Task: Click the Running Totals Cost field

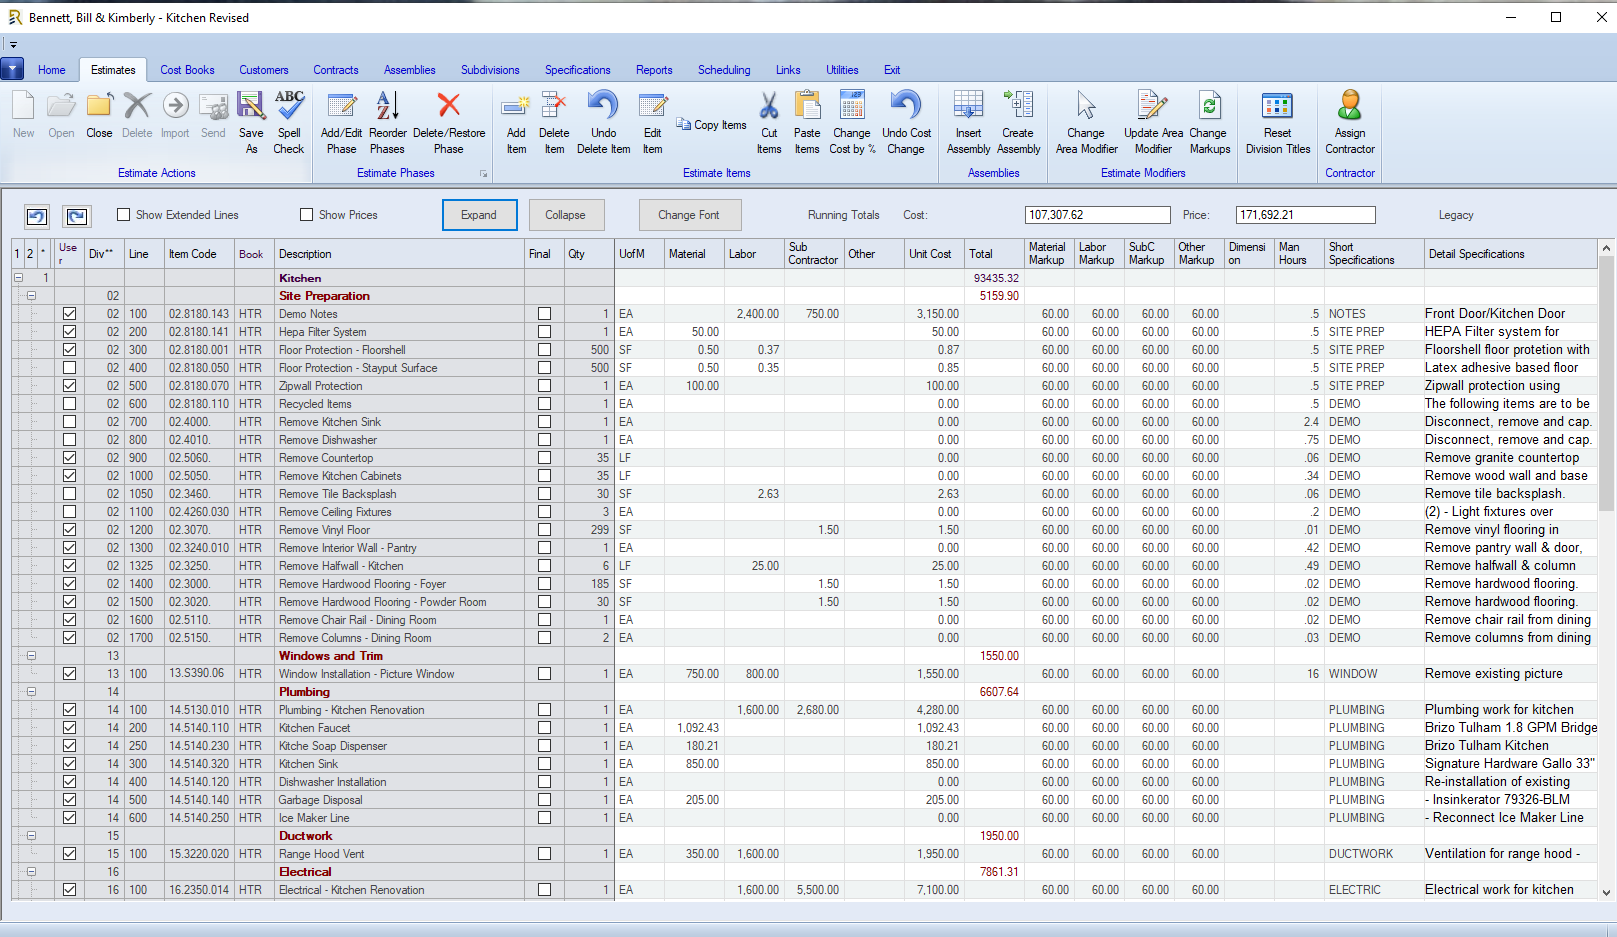Action: click(x=1097, y=215)
